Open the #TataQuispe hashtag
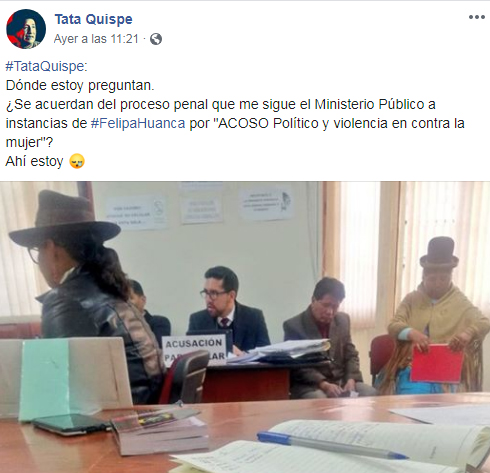The image size is (490, 473). (x=45, y=66)
